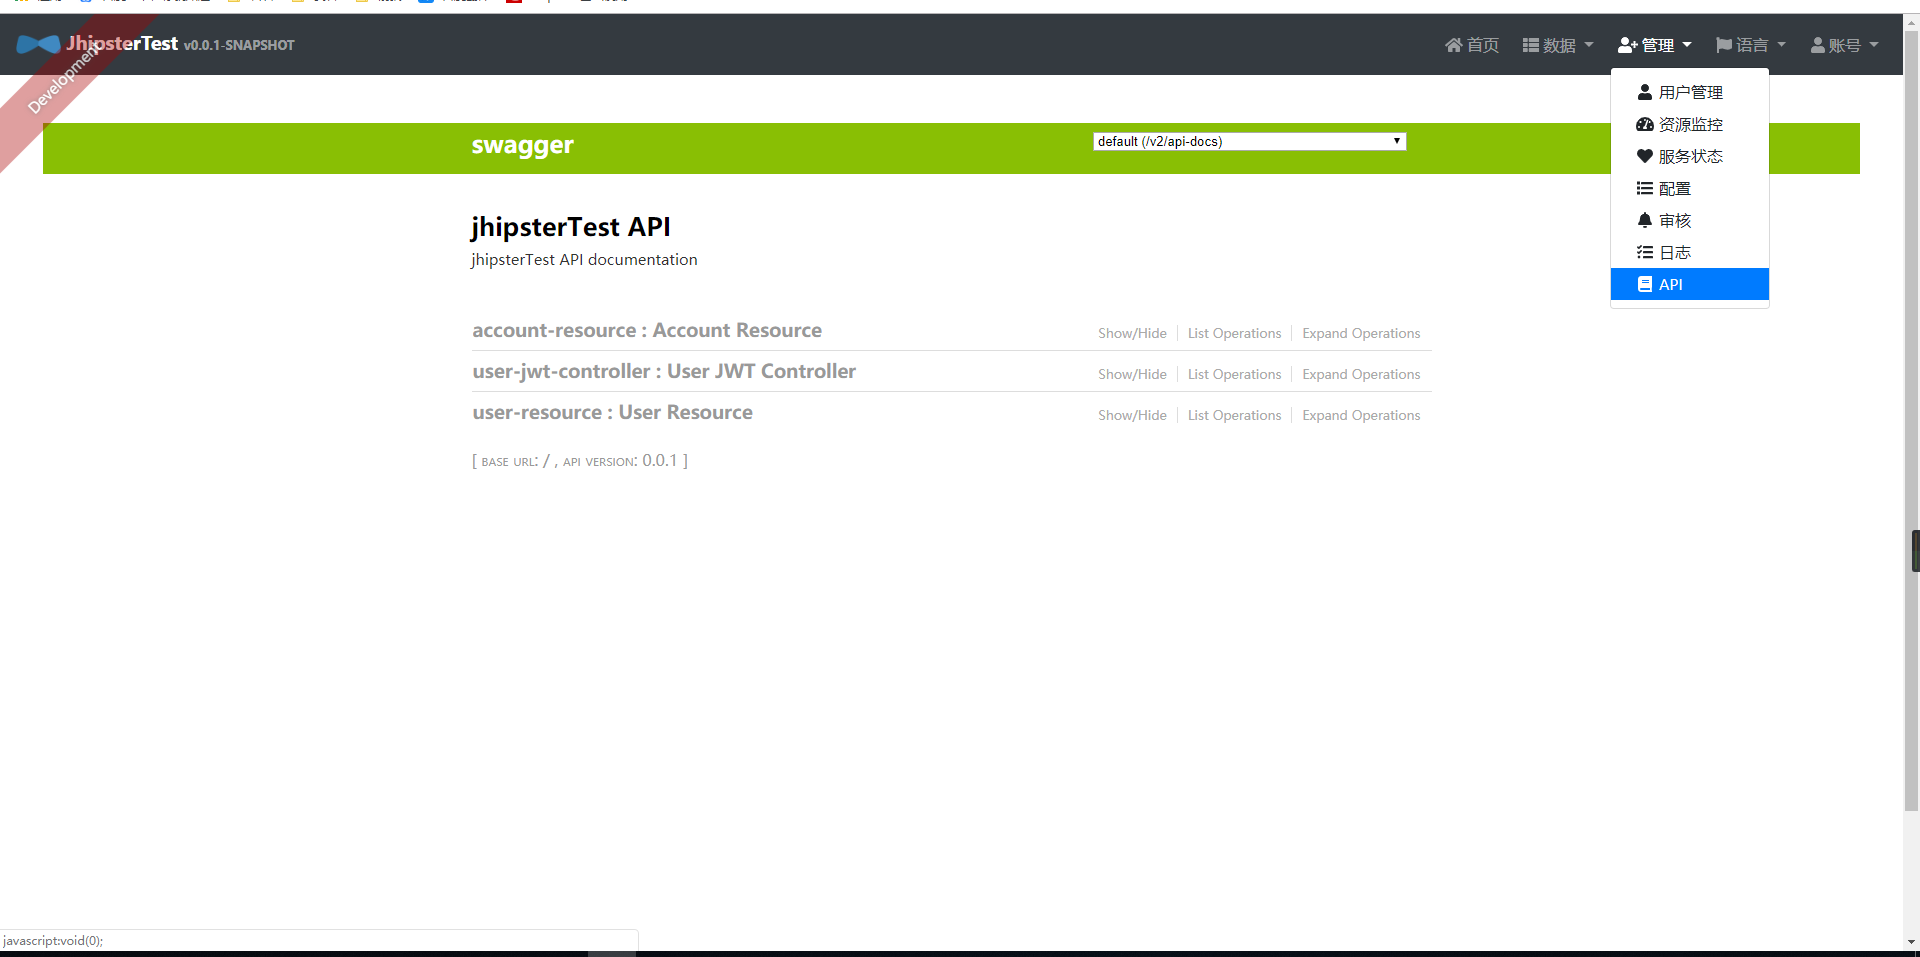
Task: Click Expand Operations for account-resource
Action: pyautogui.click(x=1361, y=333)
